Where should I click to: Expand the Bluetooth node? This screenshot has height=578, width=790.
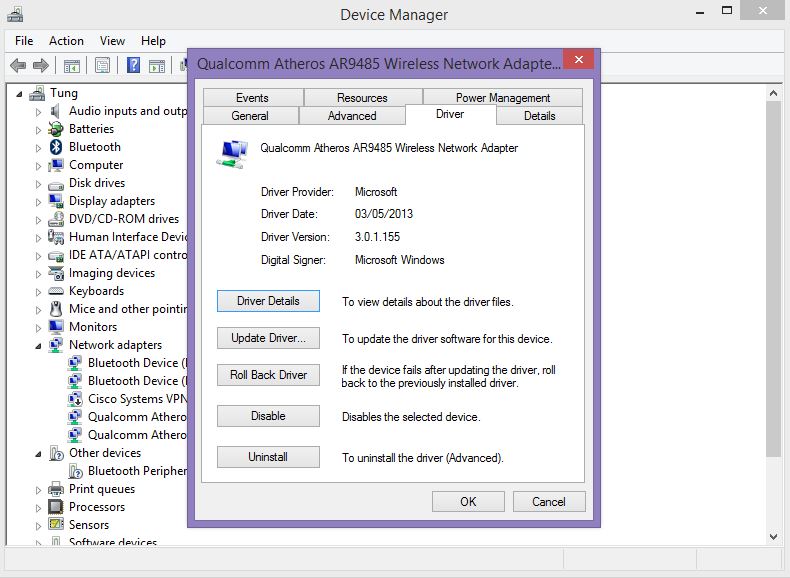point(38,148)
